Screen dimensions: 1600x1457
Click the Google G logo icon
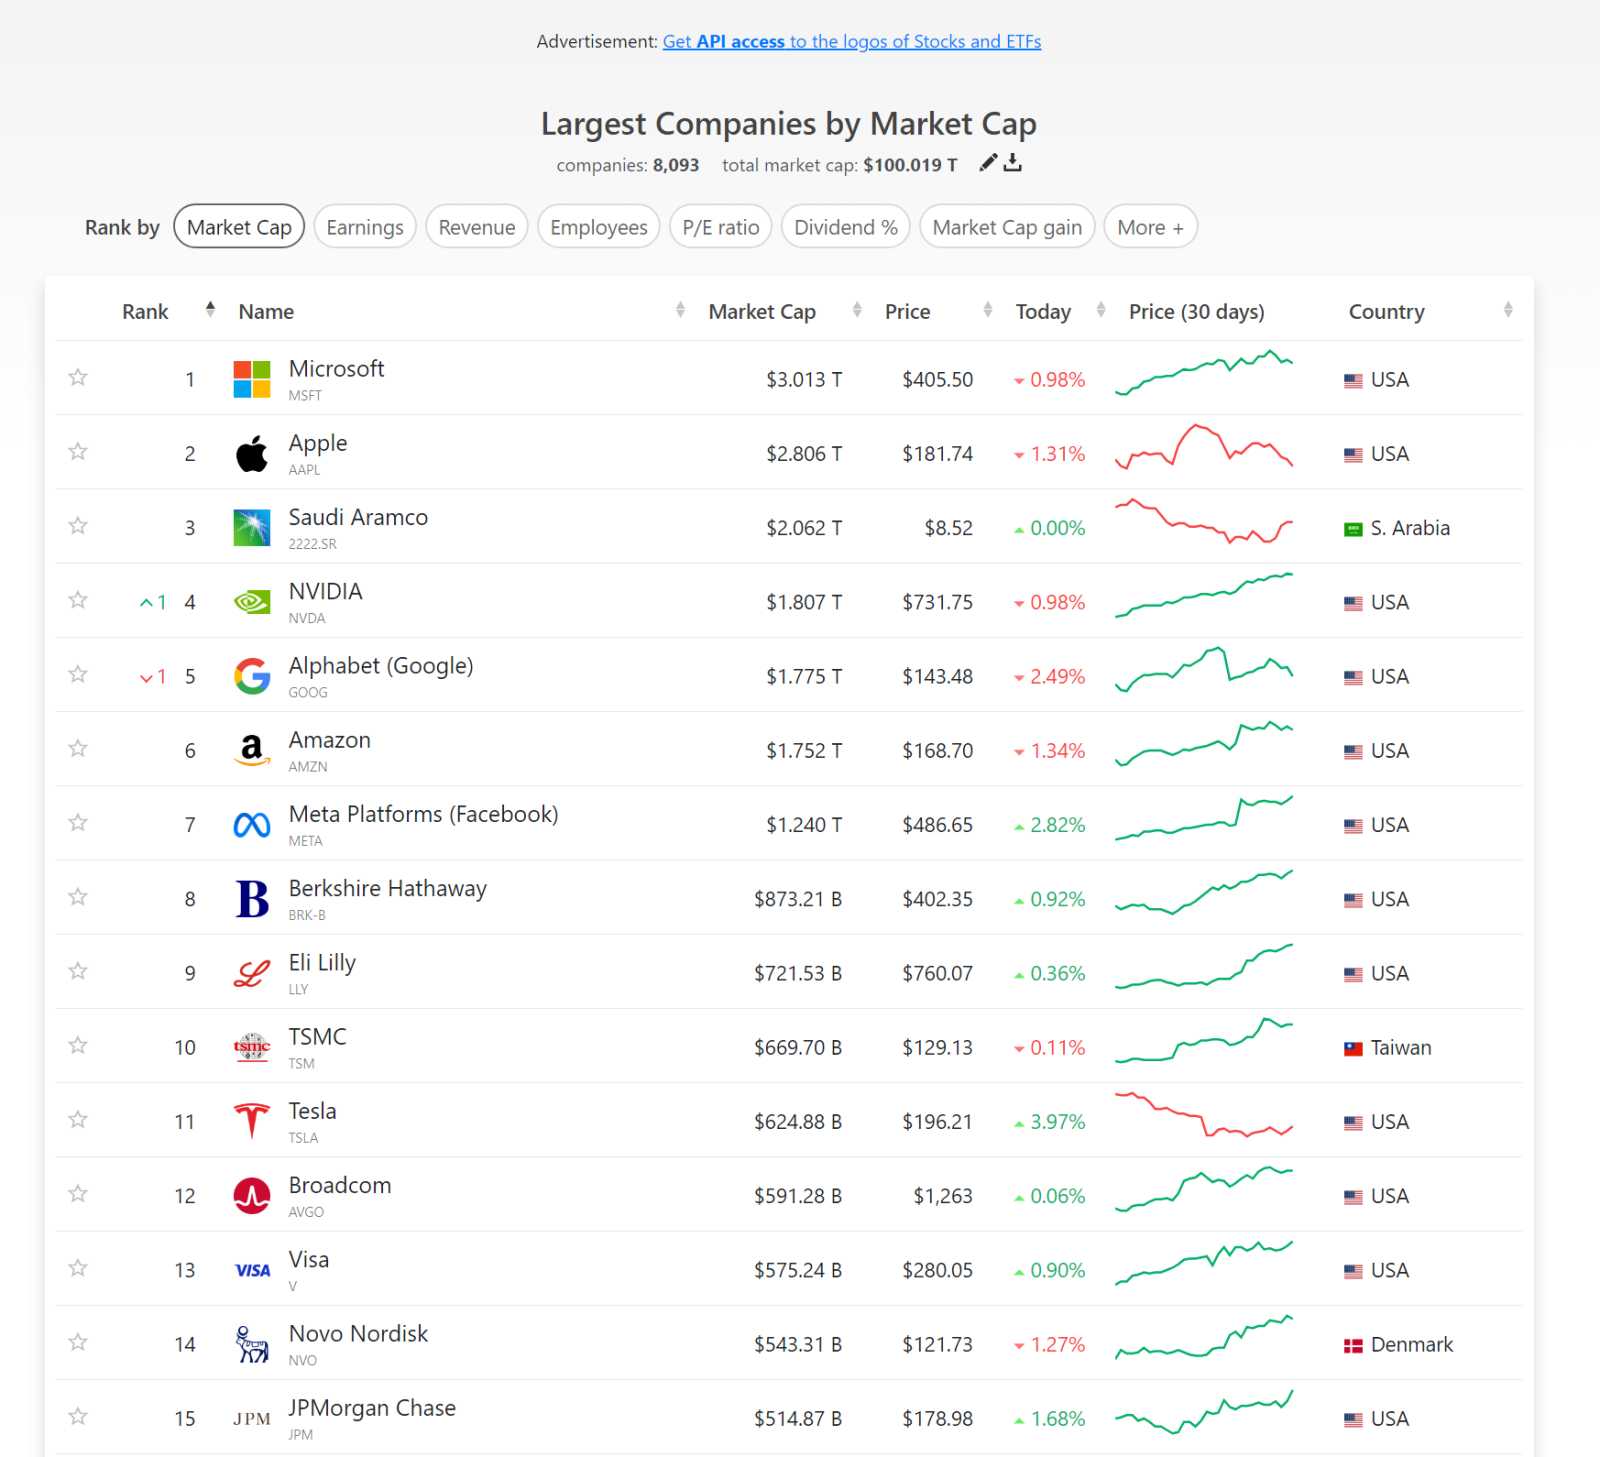(x=252, y=676)
